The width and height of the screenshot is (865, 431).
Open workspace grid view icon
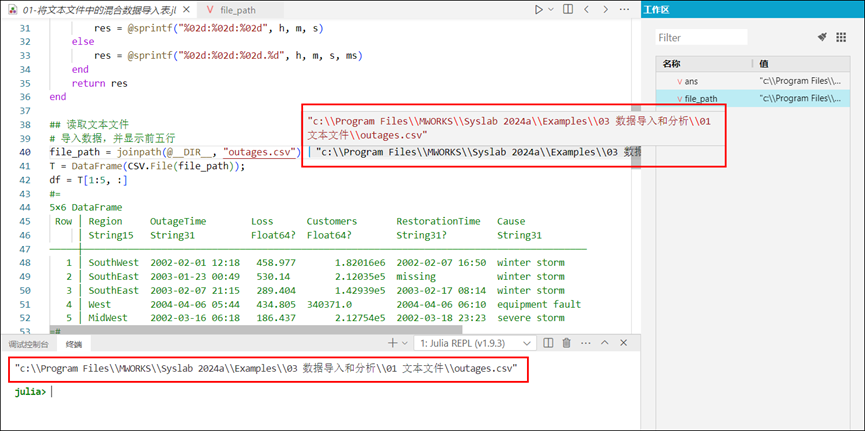click(x=841, y=37)
